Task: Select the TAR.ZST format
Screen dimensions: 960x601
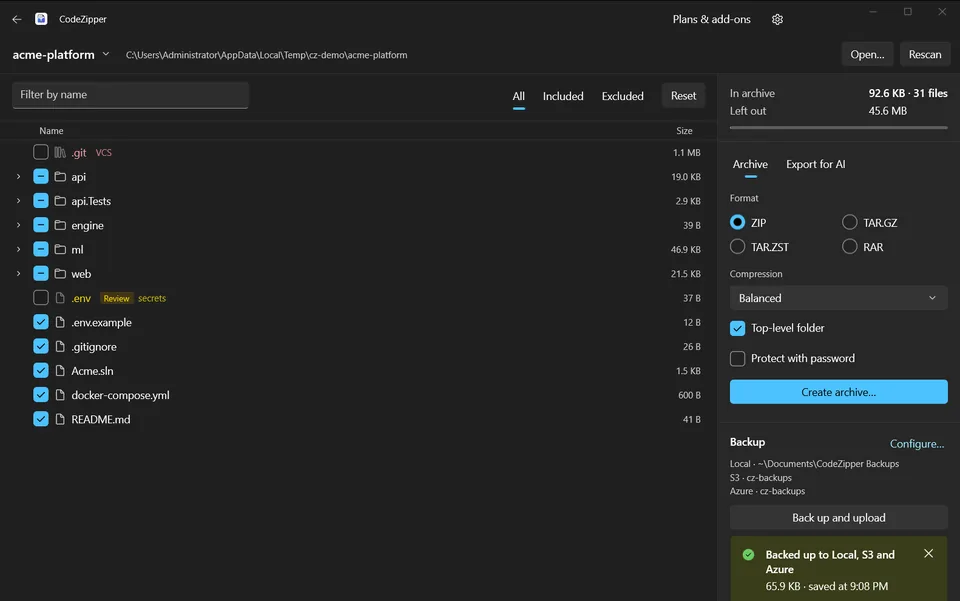Action: 737,247
